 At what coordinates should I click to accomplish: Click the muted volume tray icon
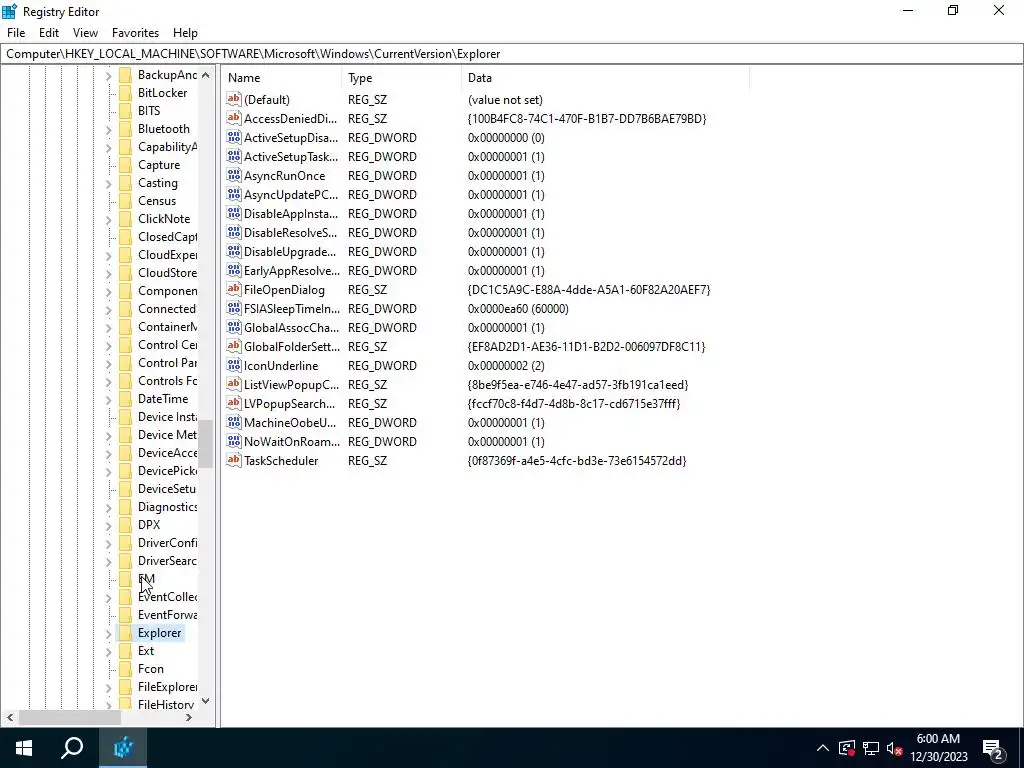[x=895, y=748]
